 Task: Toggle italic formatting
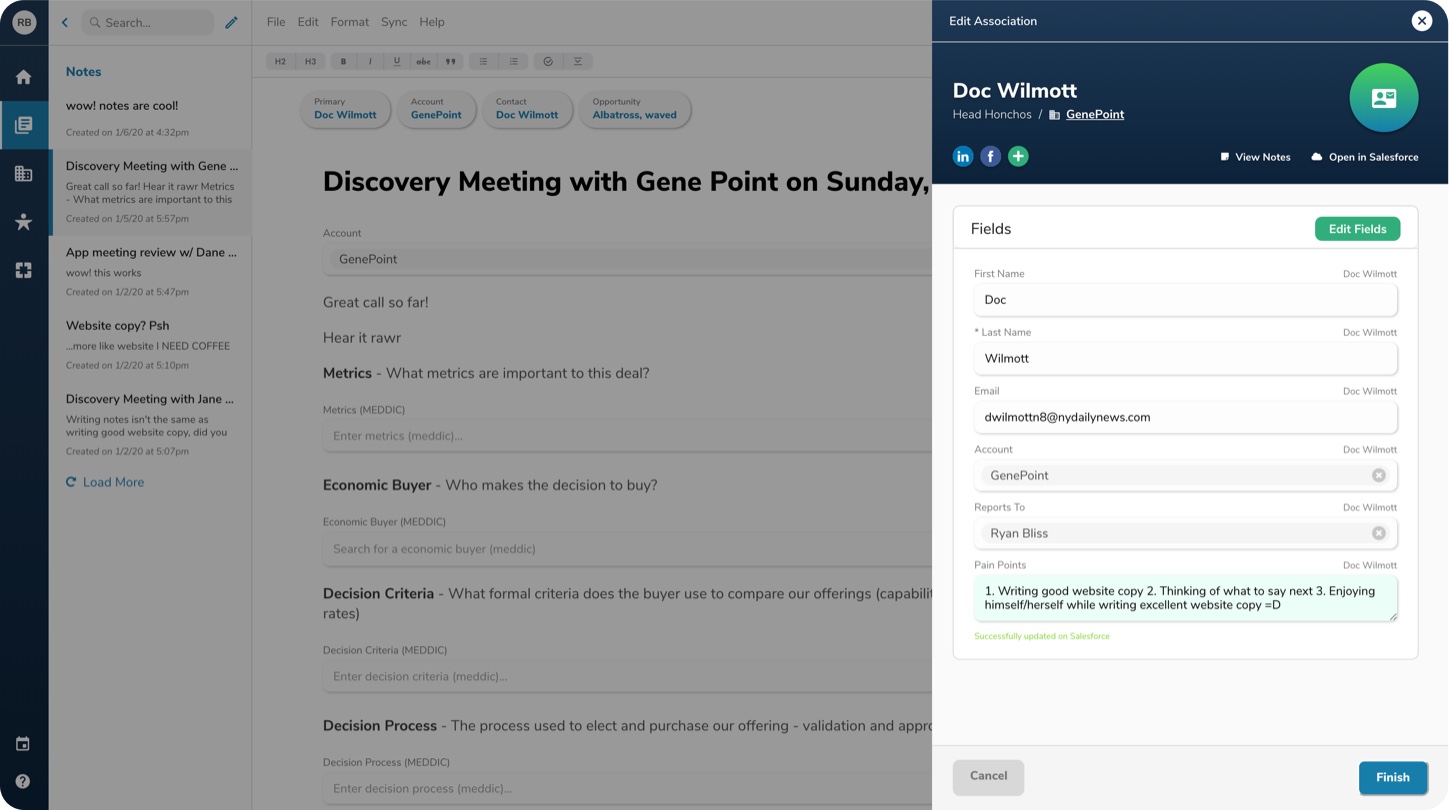coord(370,62)
